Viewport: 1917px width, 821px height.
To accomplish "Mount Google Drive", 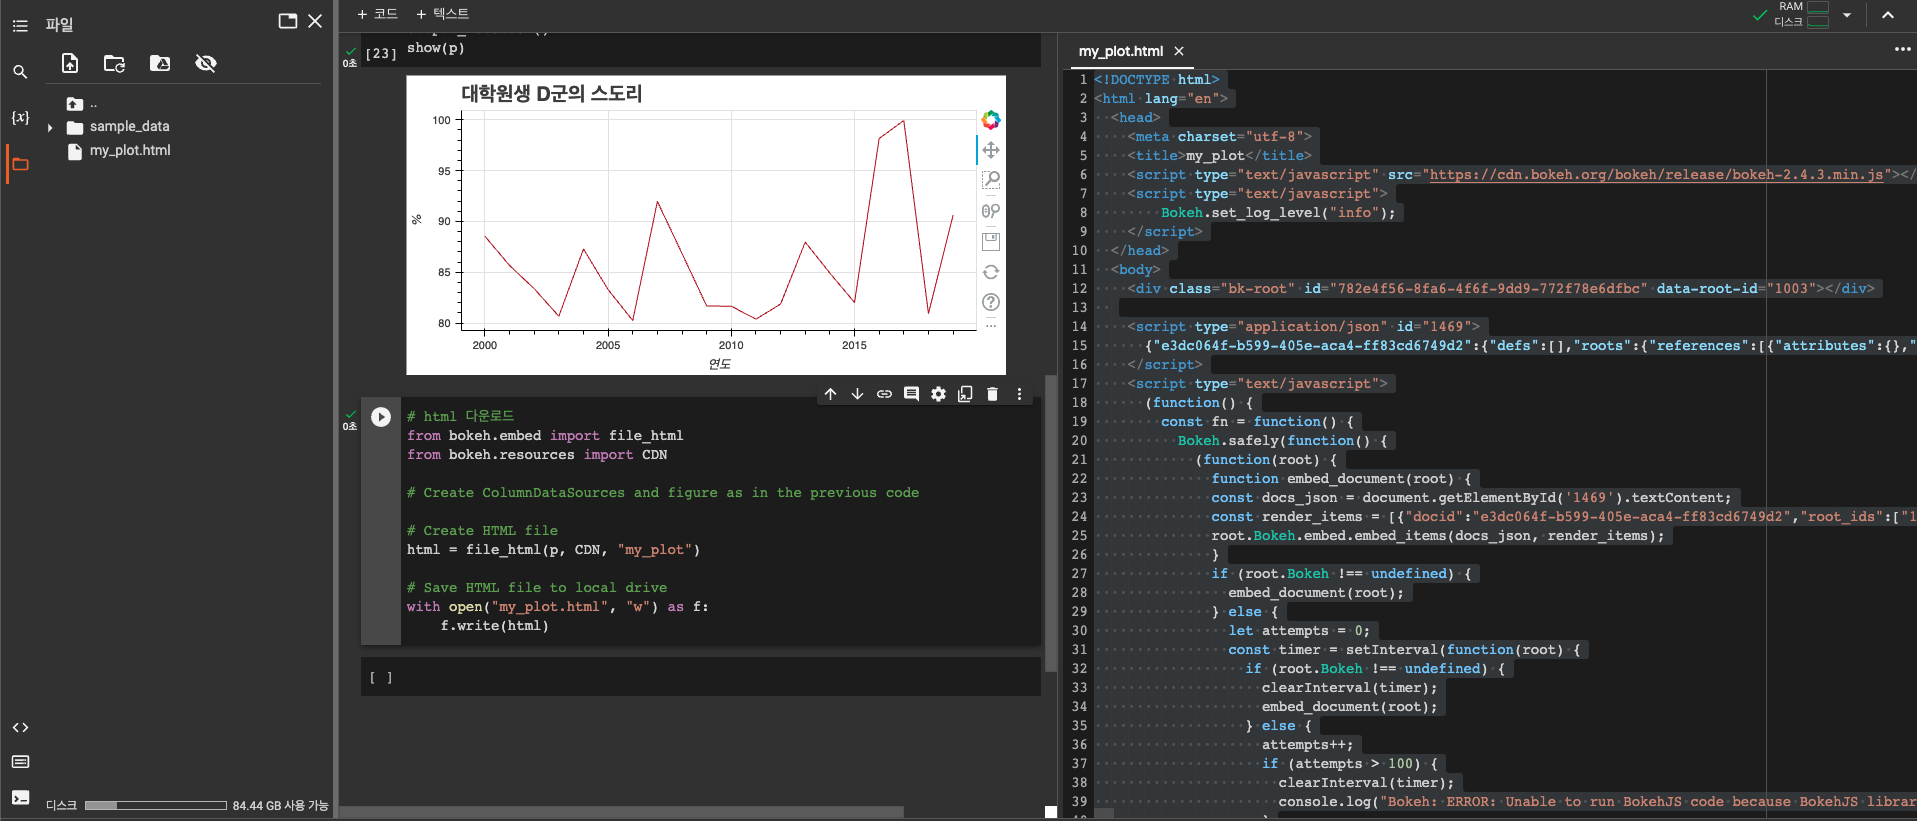I will click(x=160, y=63).
